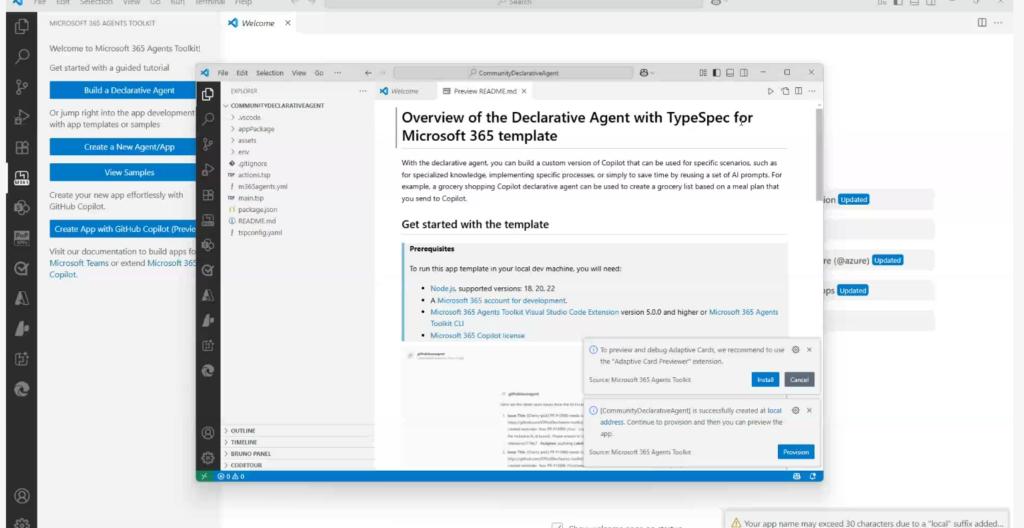This screenshot has width=1024, height=528.
Task: Open Run and Debug in front window
Action: (208, 170)
